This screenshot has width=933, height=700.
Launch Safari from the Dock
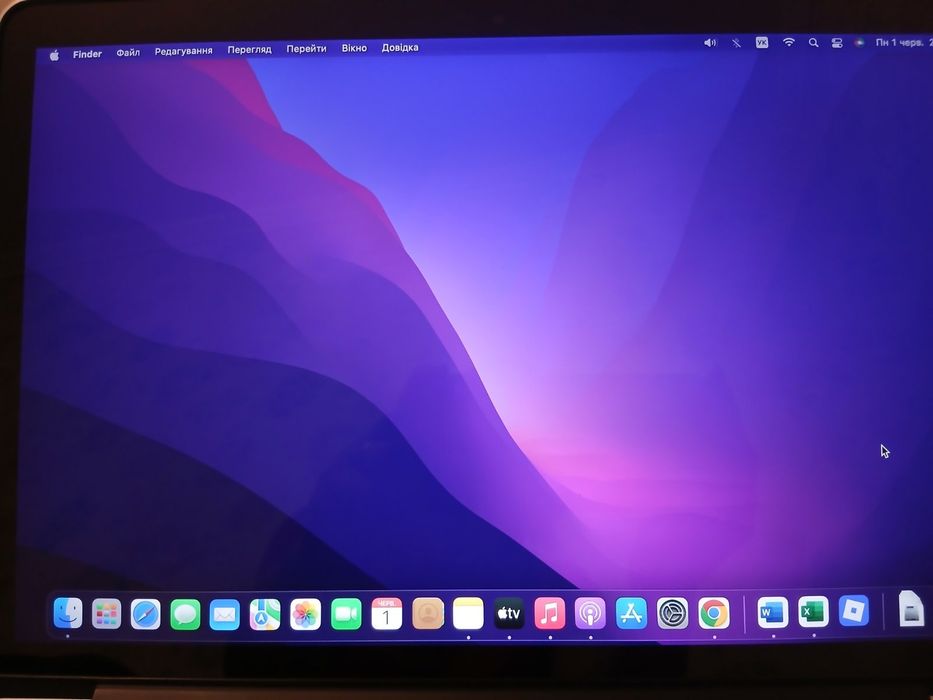146,614
